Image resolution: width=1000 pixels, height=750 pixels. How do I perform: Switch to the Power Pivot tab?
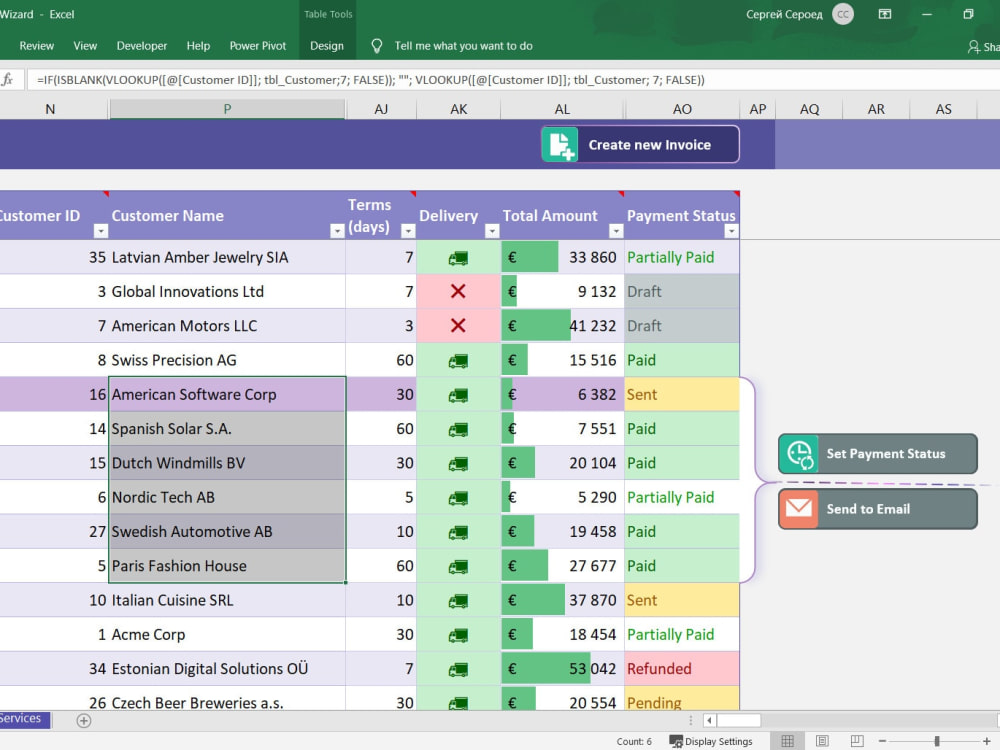(258, 46)
